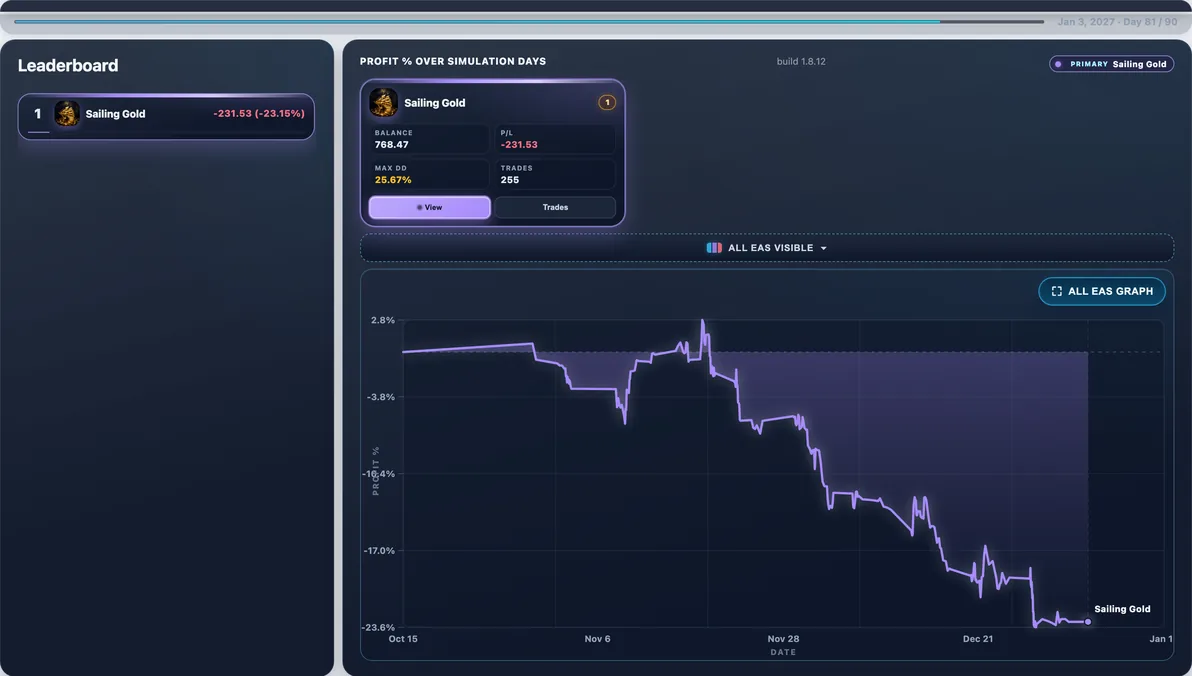This screenshot has height=676, width=1192.
Task: Click the Trades count 255
Action: (510, 180)
